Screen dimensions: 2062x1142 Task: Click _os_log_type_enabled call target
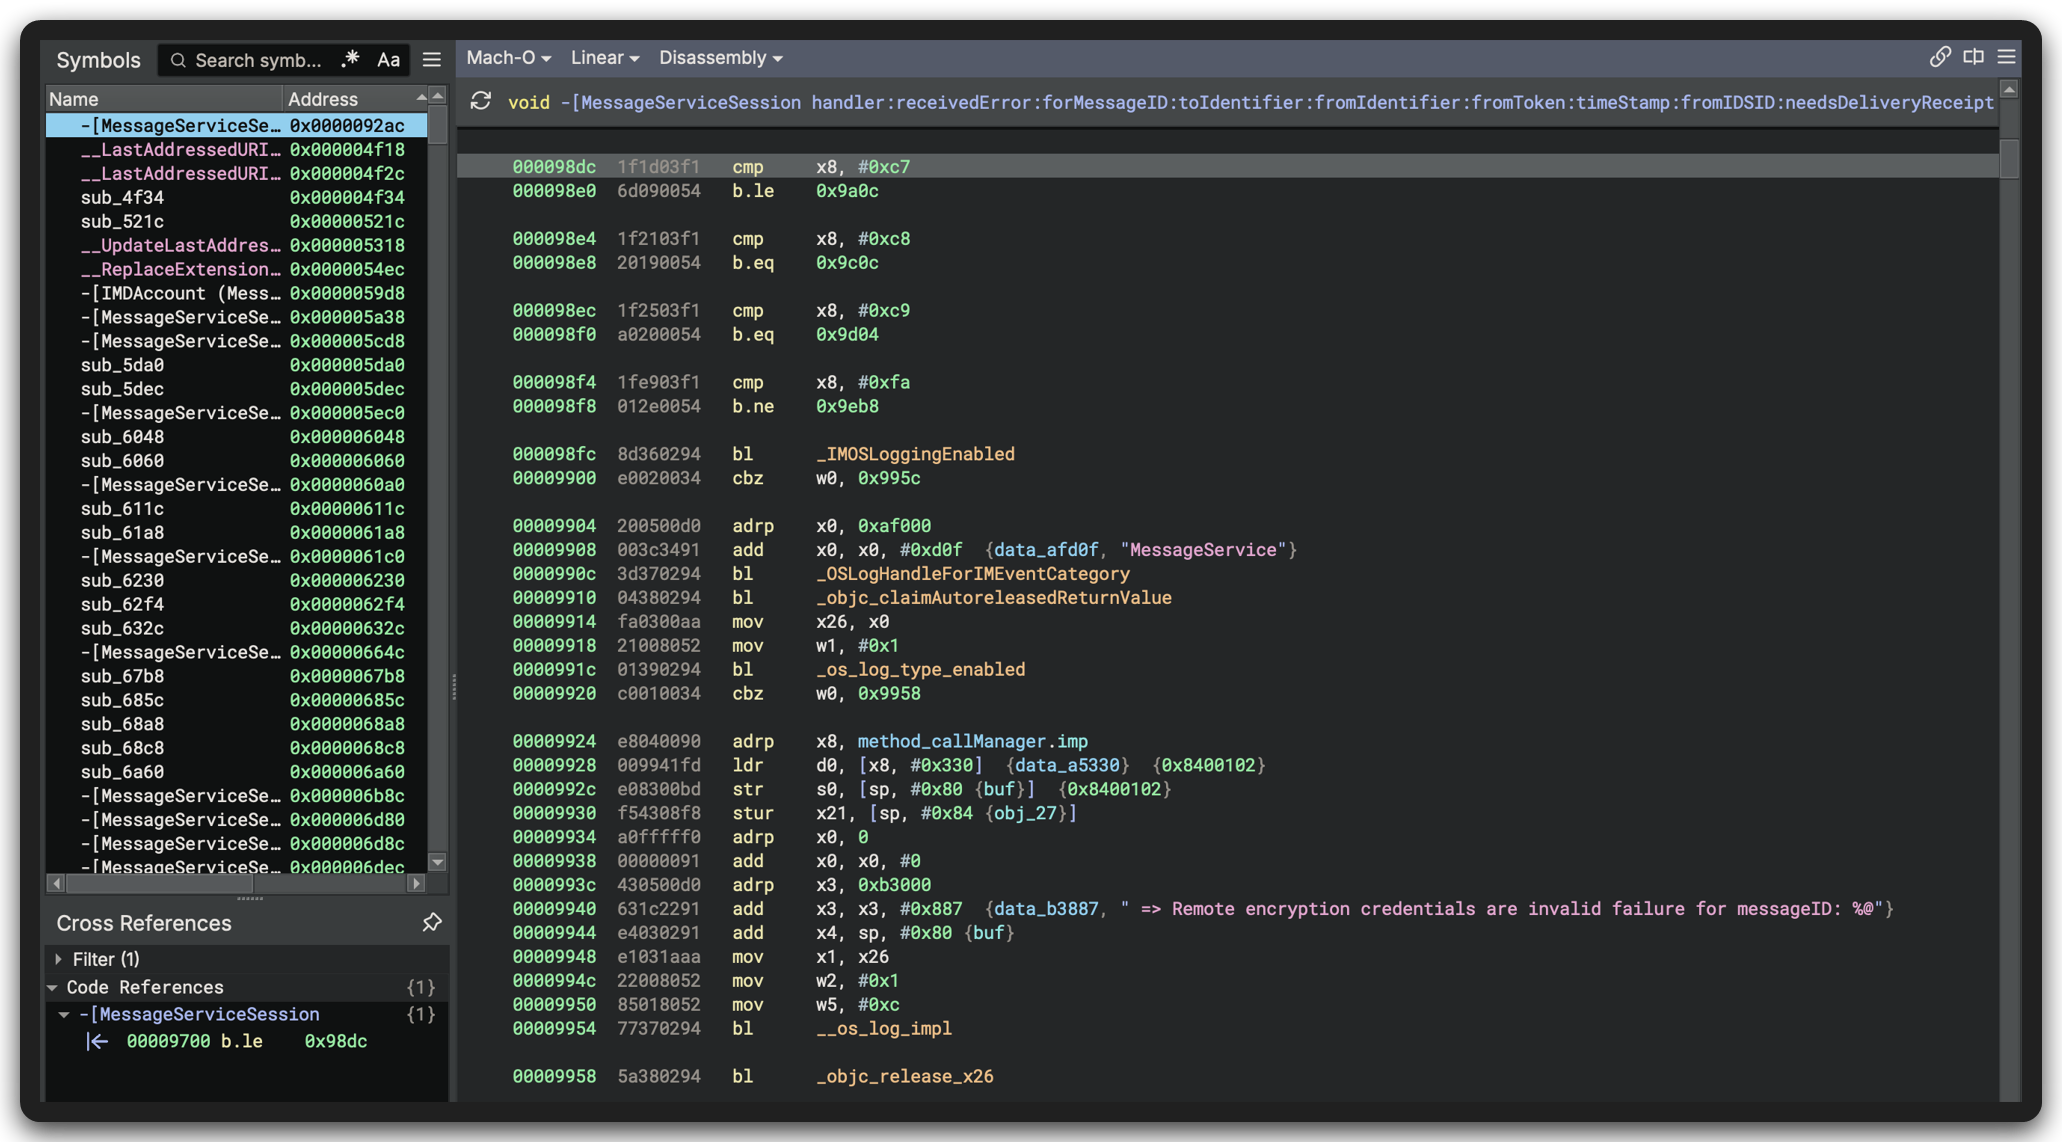[x=920, y=670]
